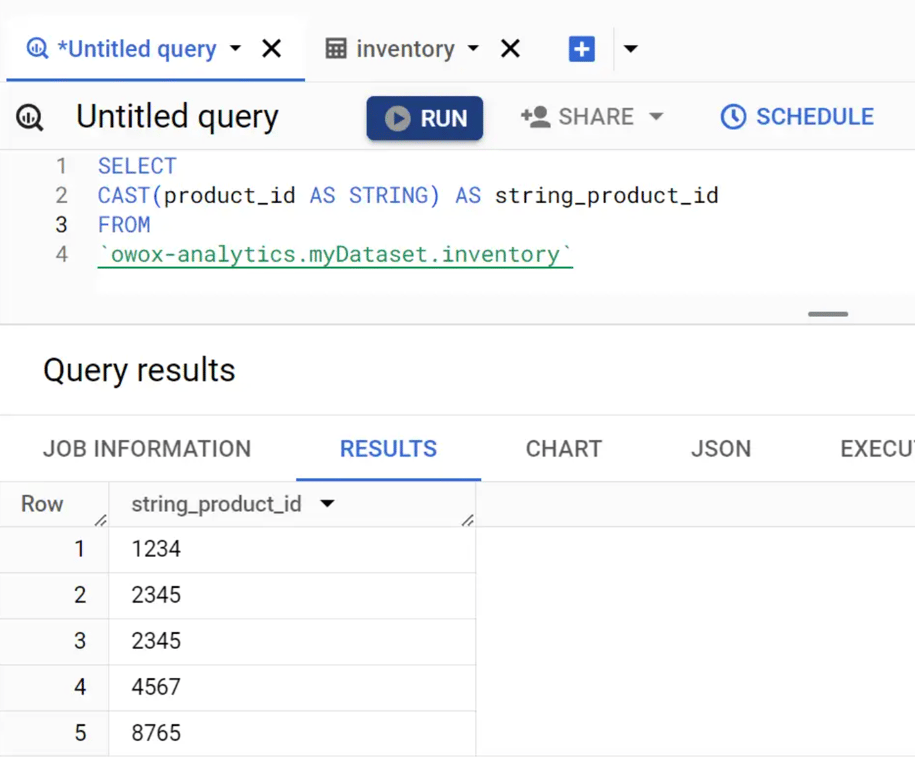The height and width of the screenshot is (768, 915).
Task: Open the Share dropdown arrow
Action: tap(656, 117)
